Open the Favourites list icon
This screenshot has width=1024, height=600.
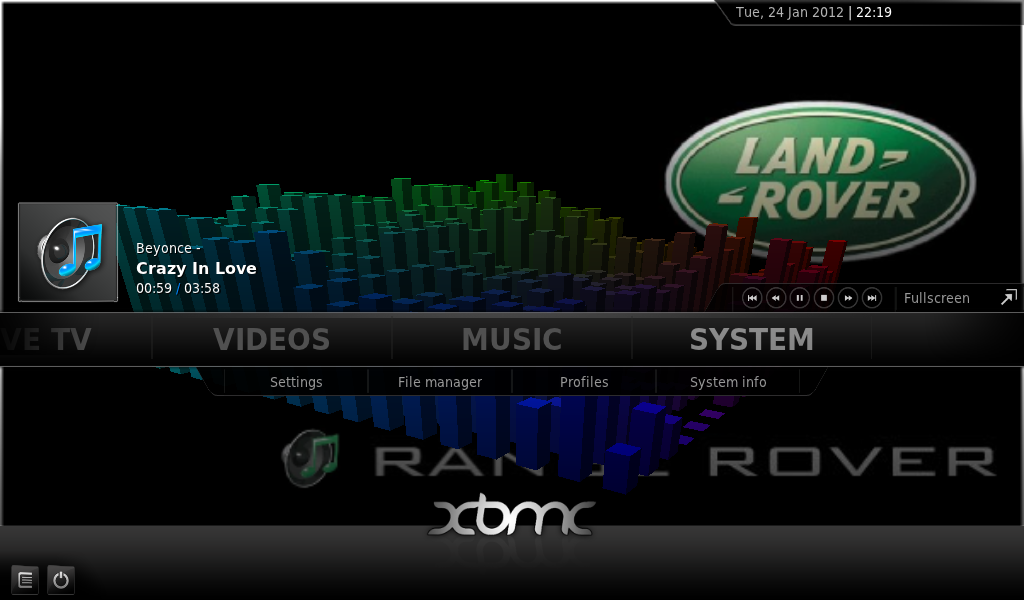(x=25, y=580)
